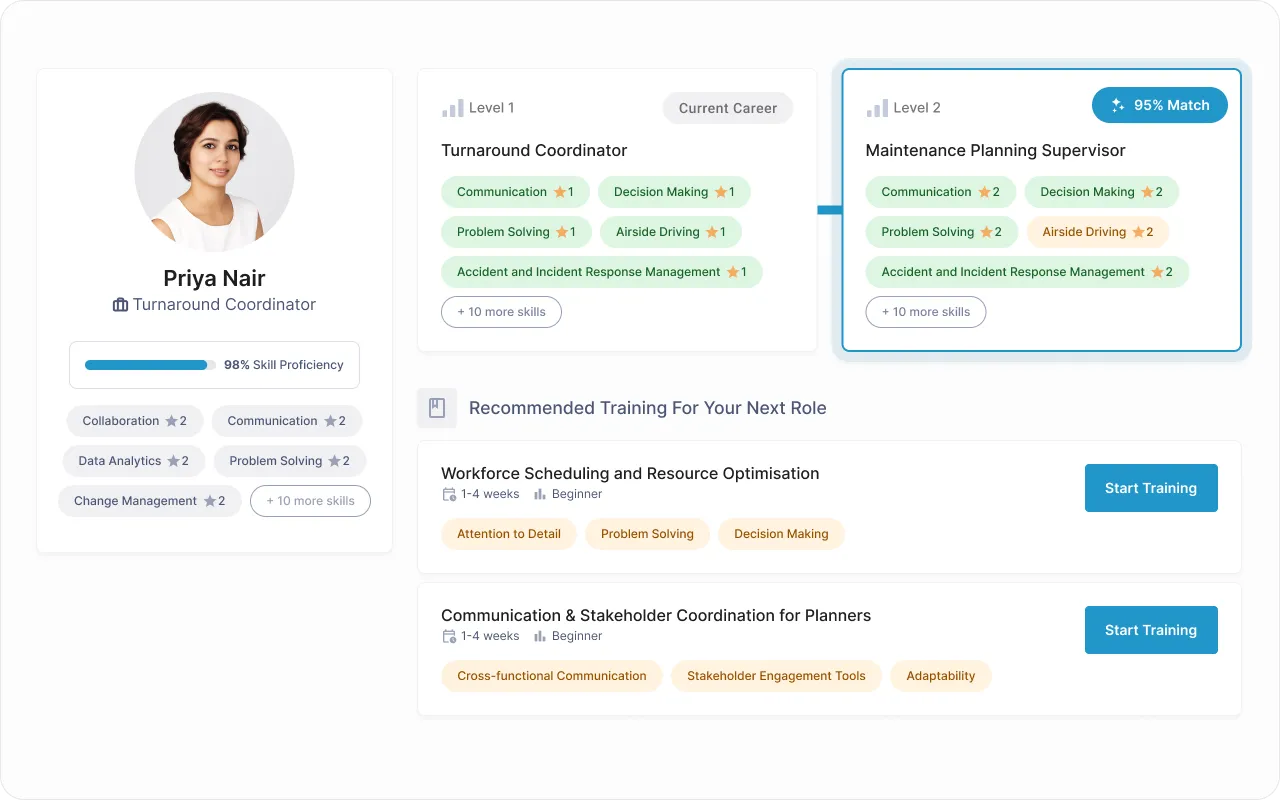Start Training for Workforce Scheduling course
The image size is (1280, 800).
(1150, 488)
